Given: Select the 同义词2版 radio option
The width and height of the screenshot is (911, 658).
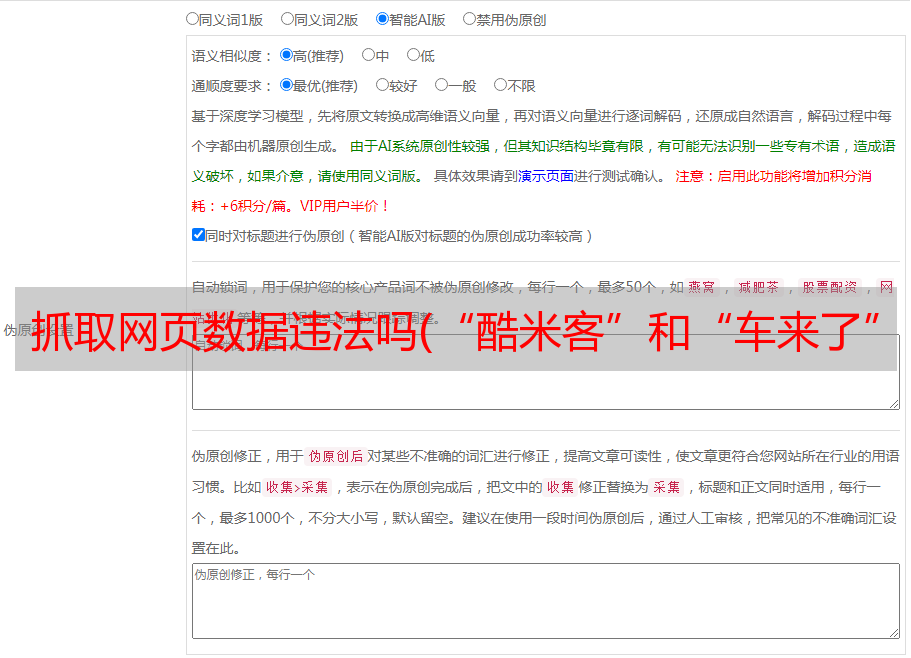Looking at the screenshot, I should [x=287, y=19].
